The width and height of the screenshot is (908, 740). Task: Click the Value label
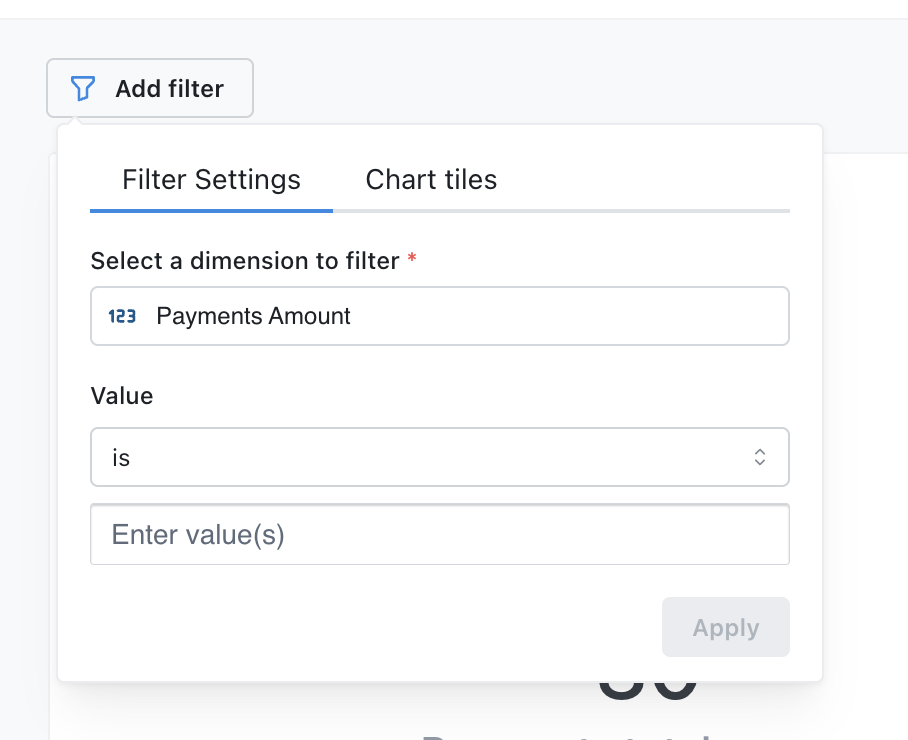pos(122,396)
